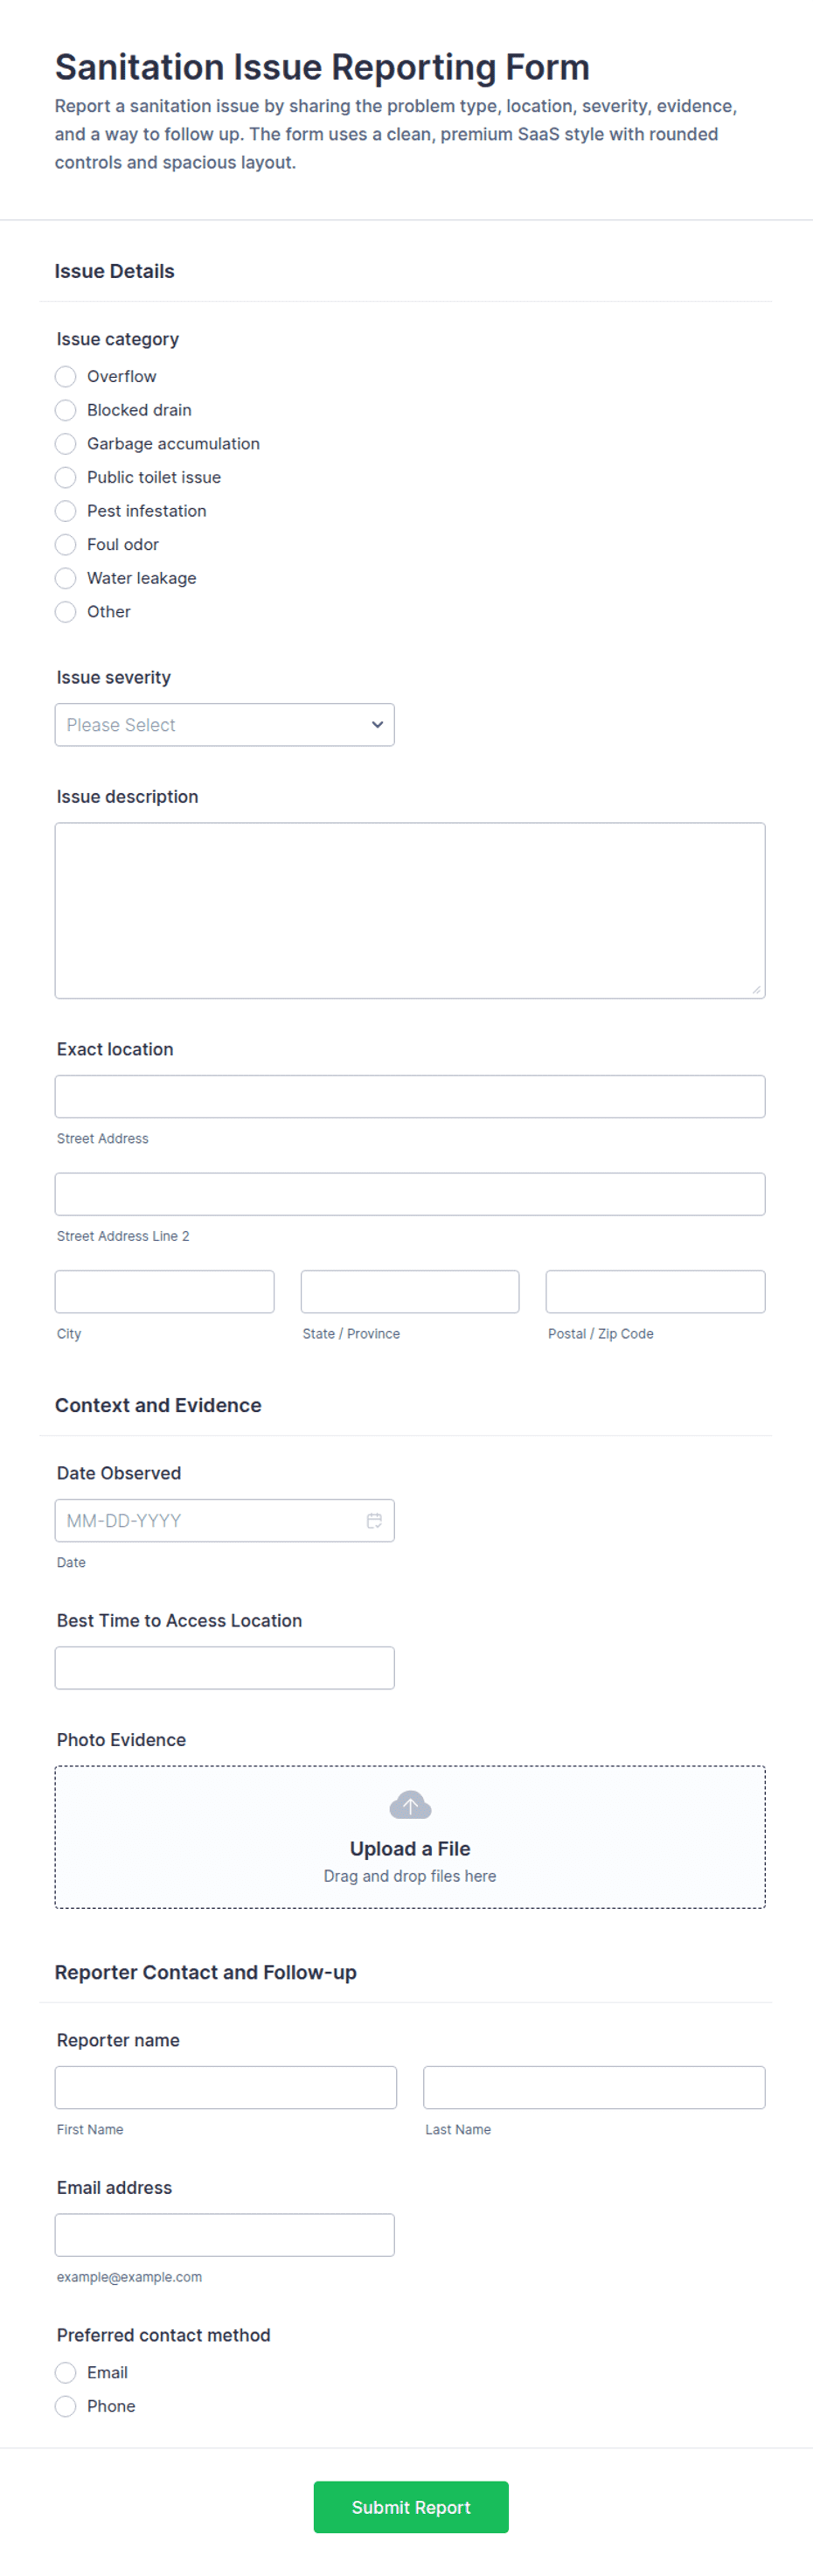The height and width of the screenshot is (2576, 813).
Task: Submit the report with green button
Action: point(411,2506)
